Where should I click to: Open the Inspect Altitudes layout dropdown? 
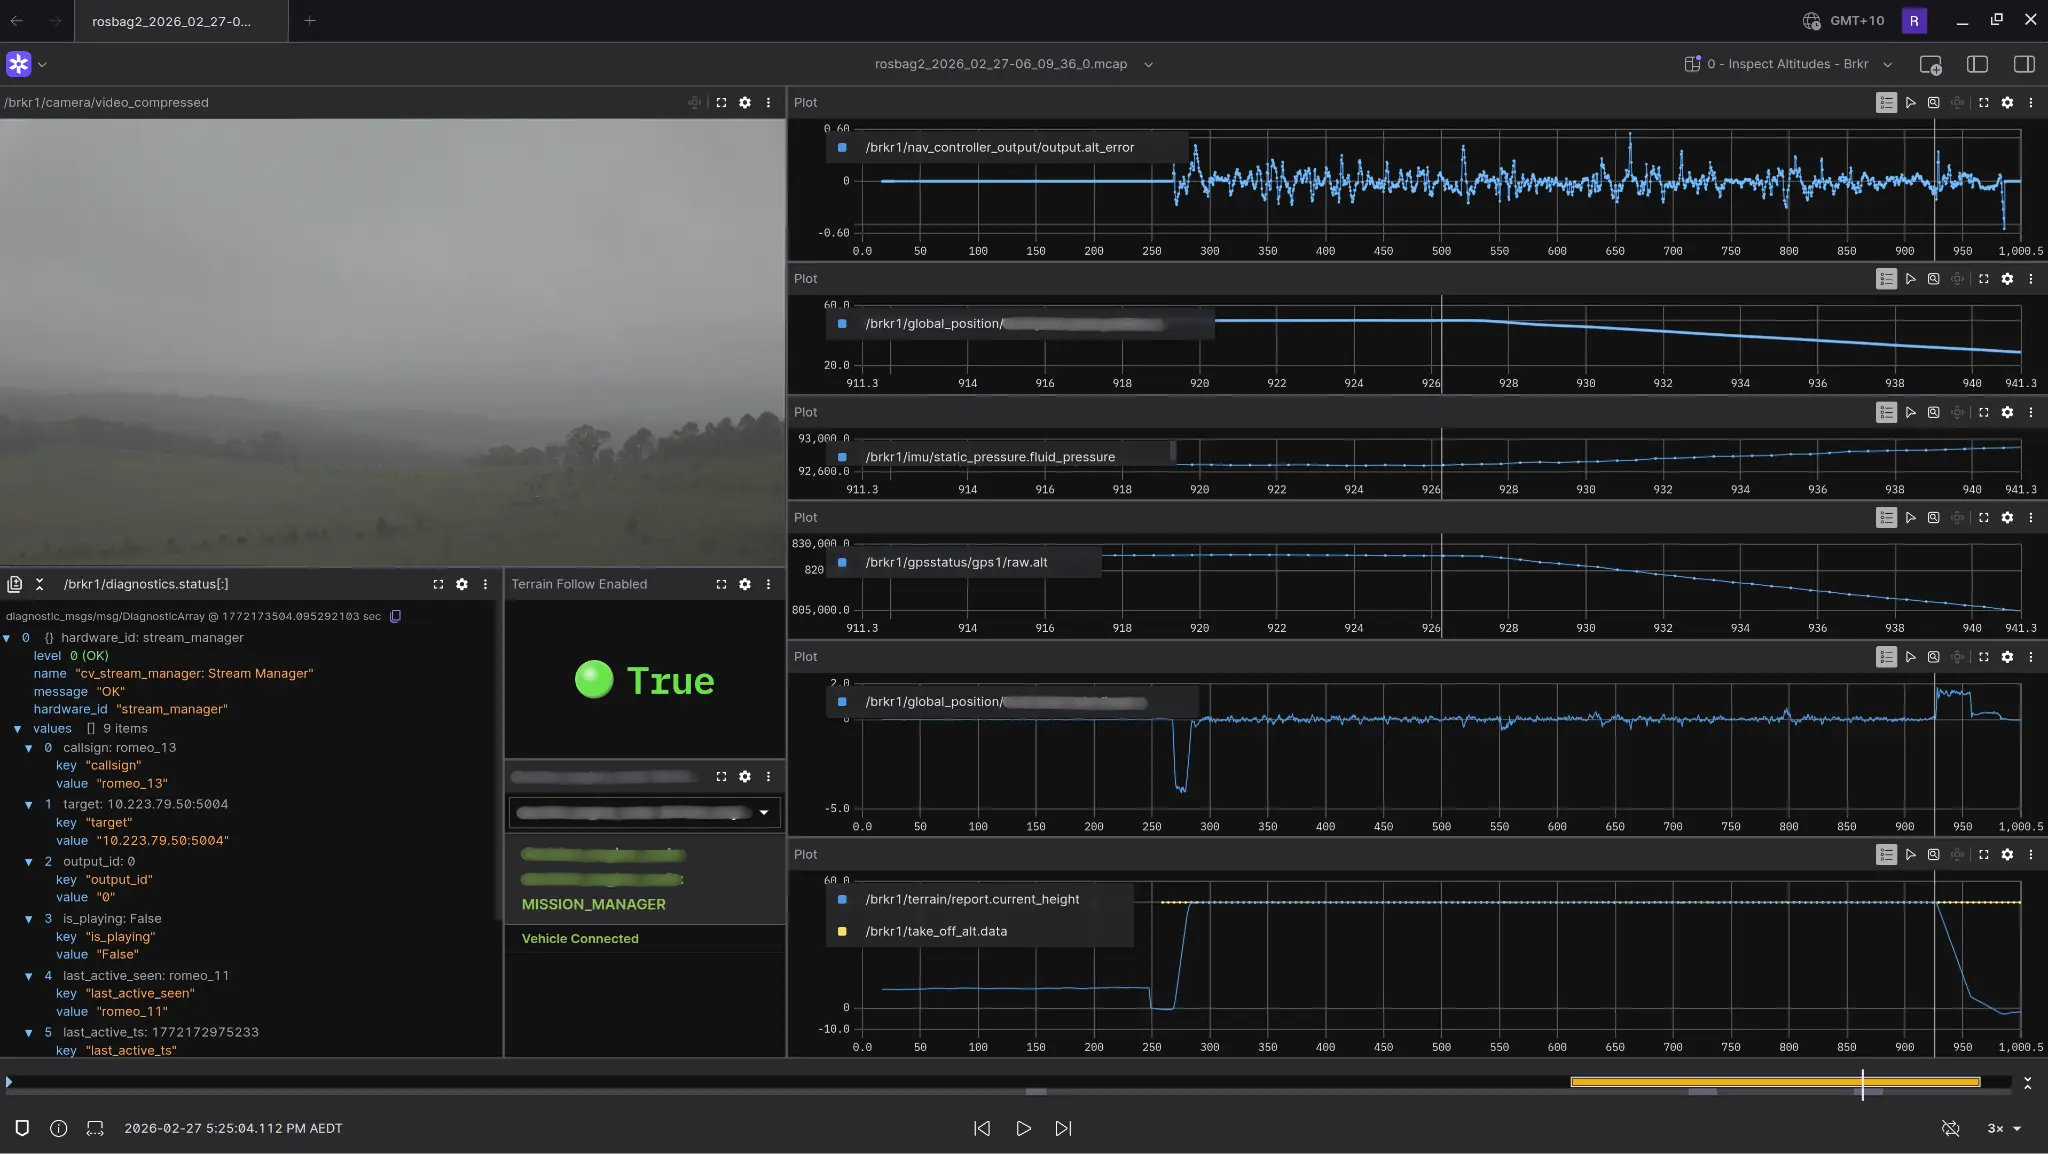pos(1888,64)
